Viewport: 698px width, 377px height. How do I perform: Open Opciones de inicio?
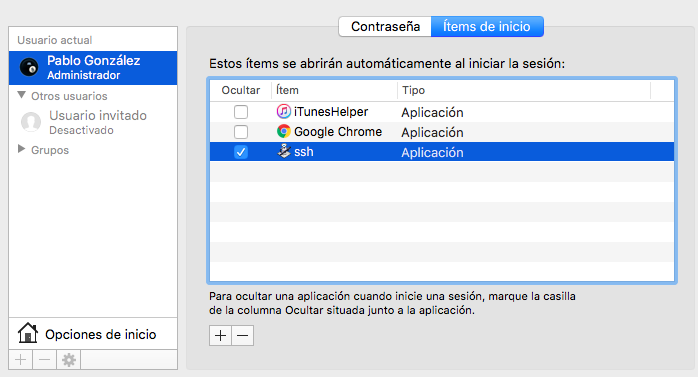point(93,334)
